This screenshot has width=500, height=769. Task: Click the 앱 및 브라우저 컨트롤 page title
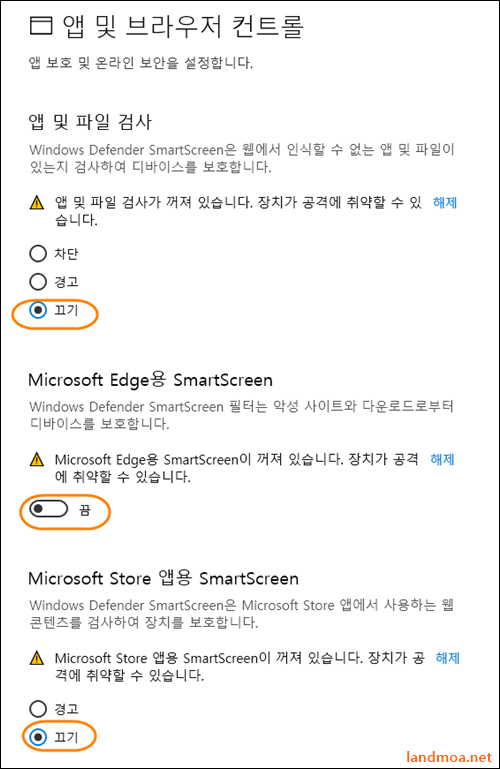pyautogui.click(x=183, y=26)
